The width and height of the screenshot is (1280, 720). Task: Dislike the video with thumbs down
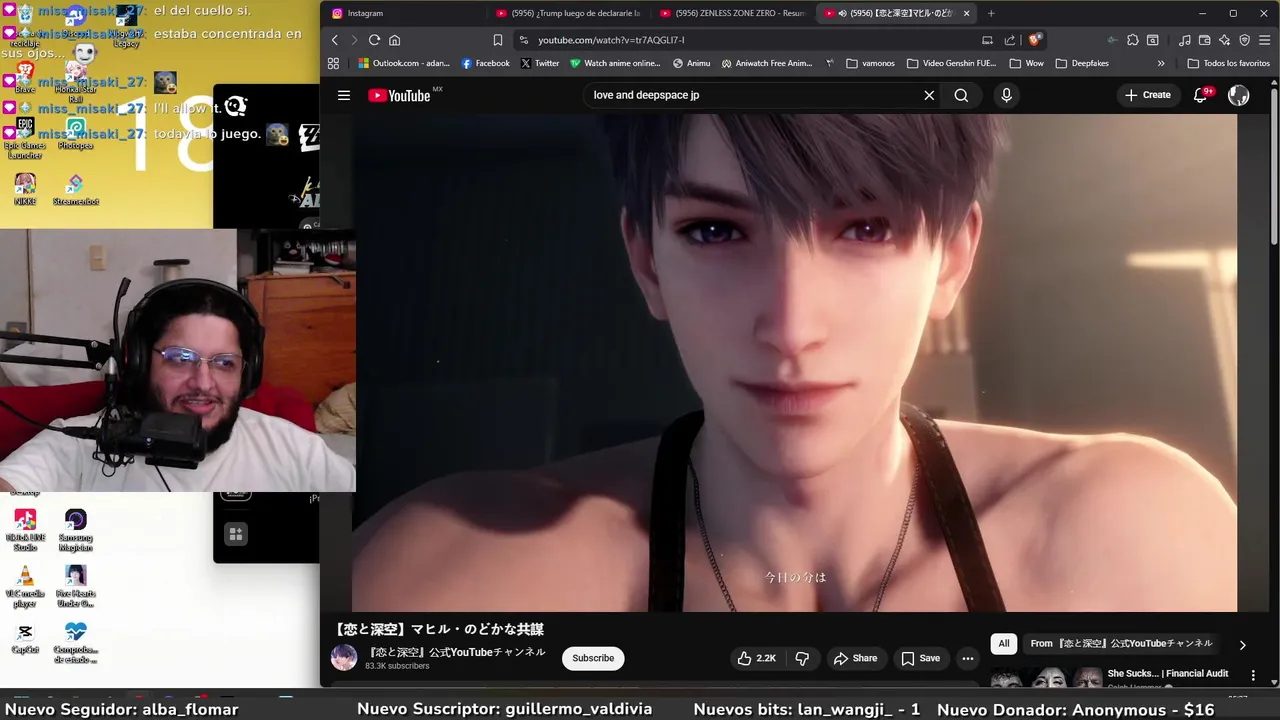tap(802, 658)
